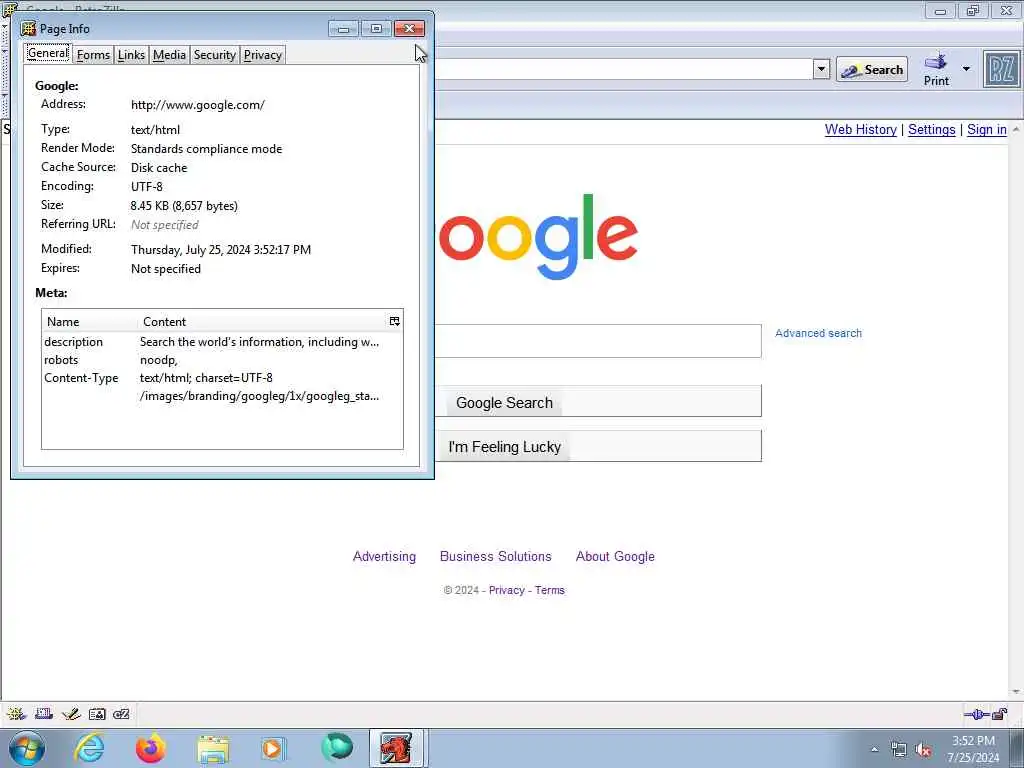
Task: Click into the Google search input field
Action: tap(598, 341)
